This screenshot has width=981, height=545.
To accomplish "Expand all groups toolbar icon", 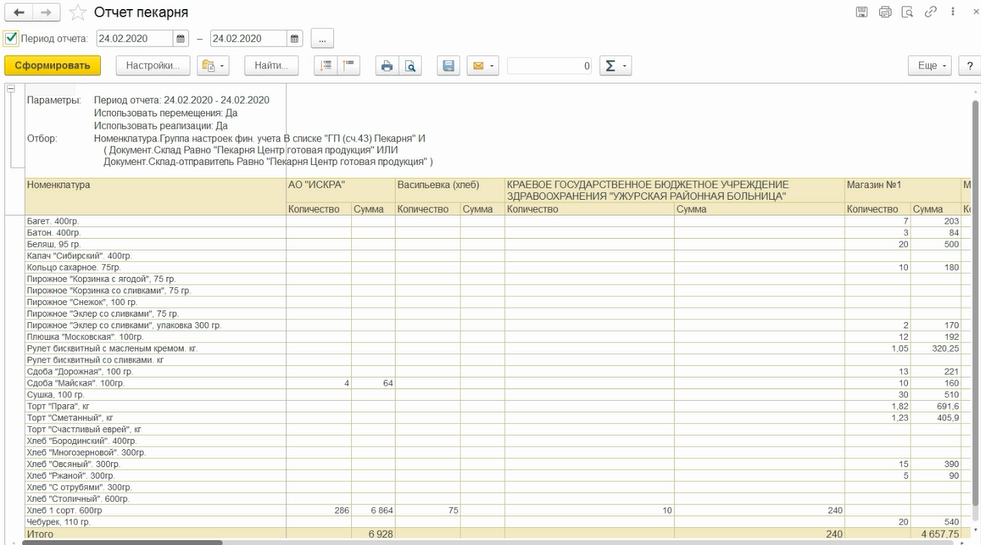I will click(x=325, y=66).
